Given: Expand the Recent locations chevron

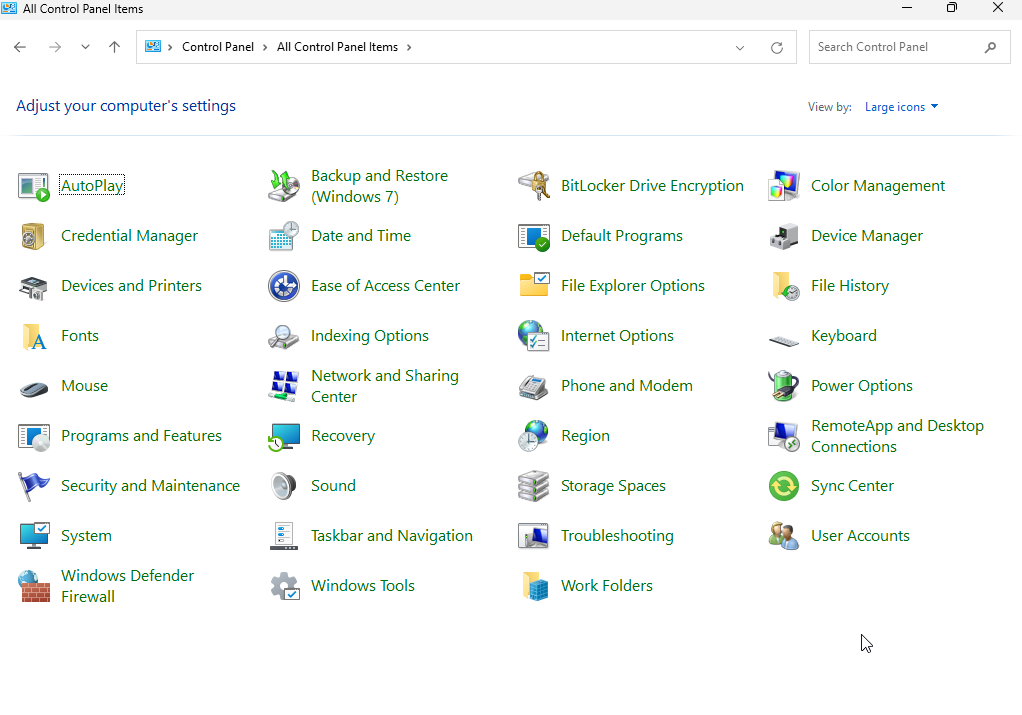Looking at the screenshot, I should (85, 47).
